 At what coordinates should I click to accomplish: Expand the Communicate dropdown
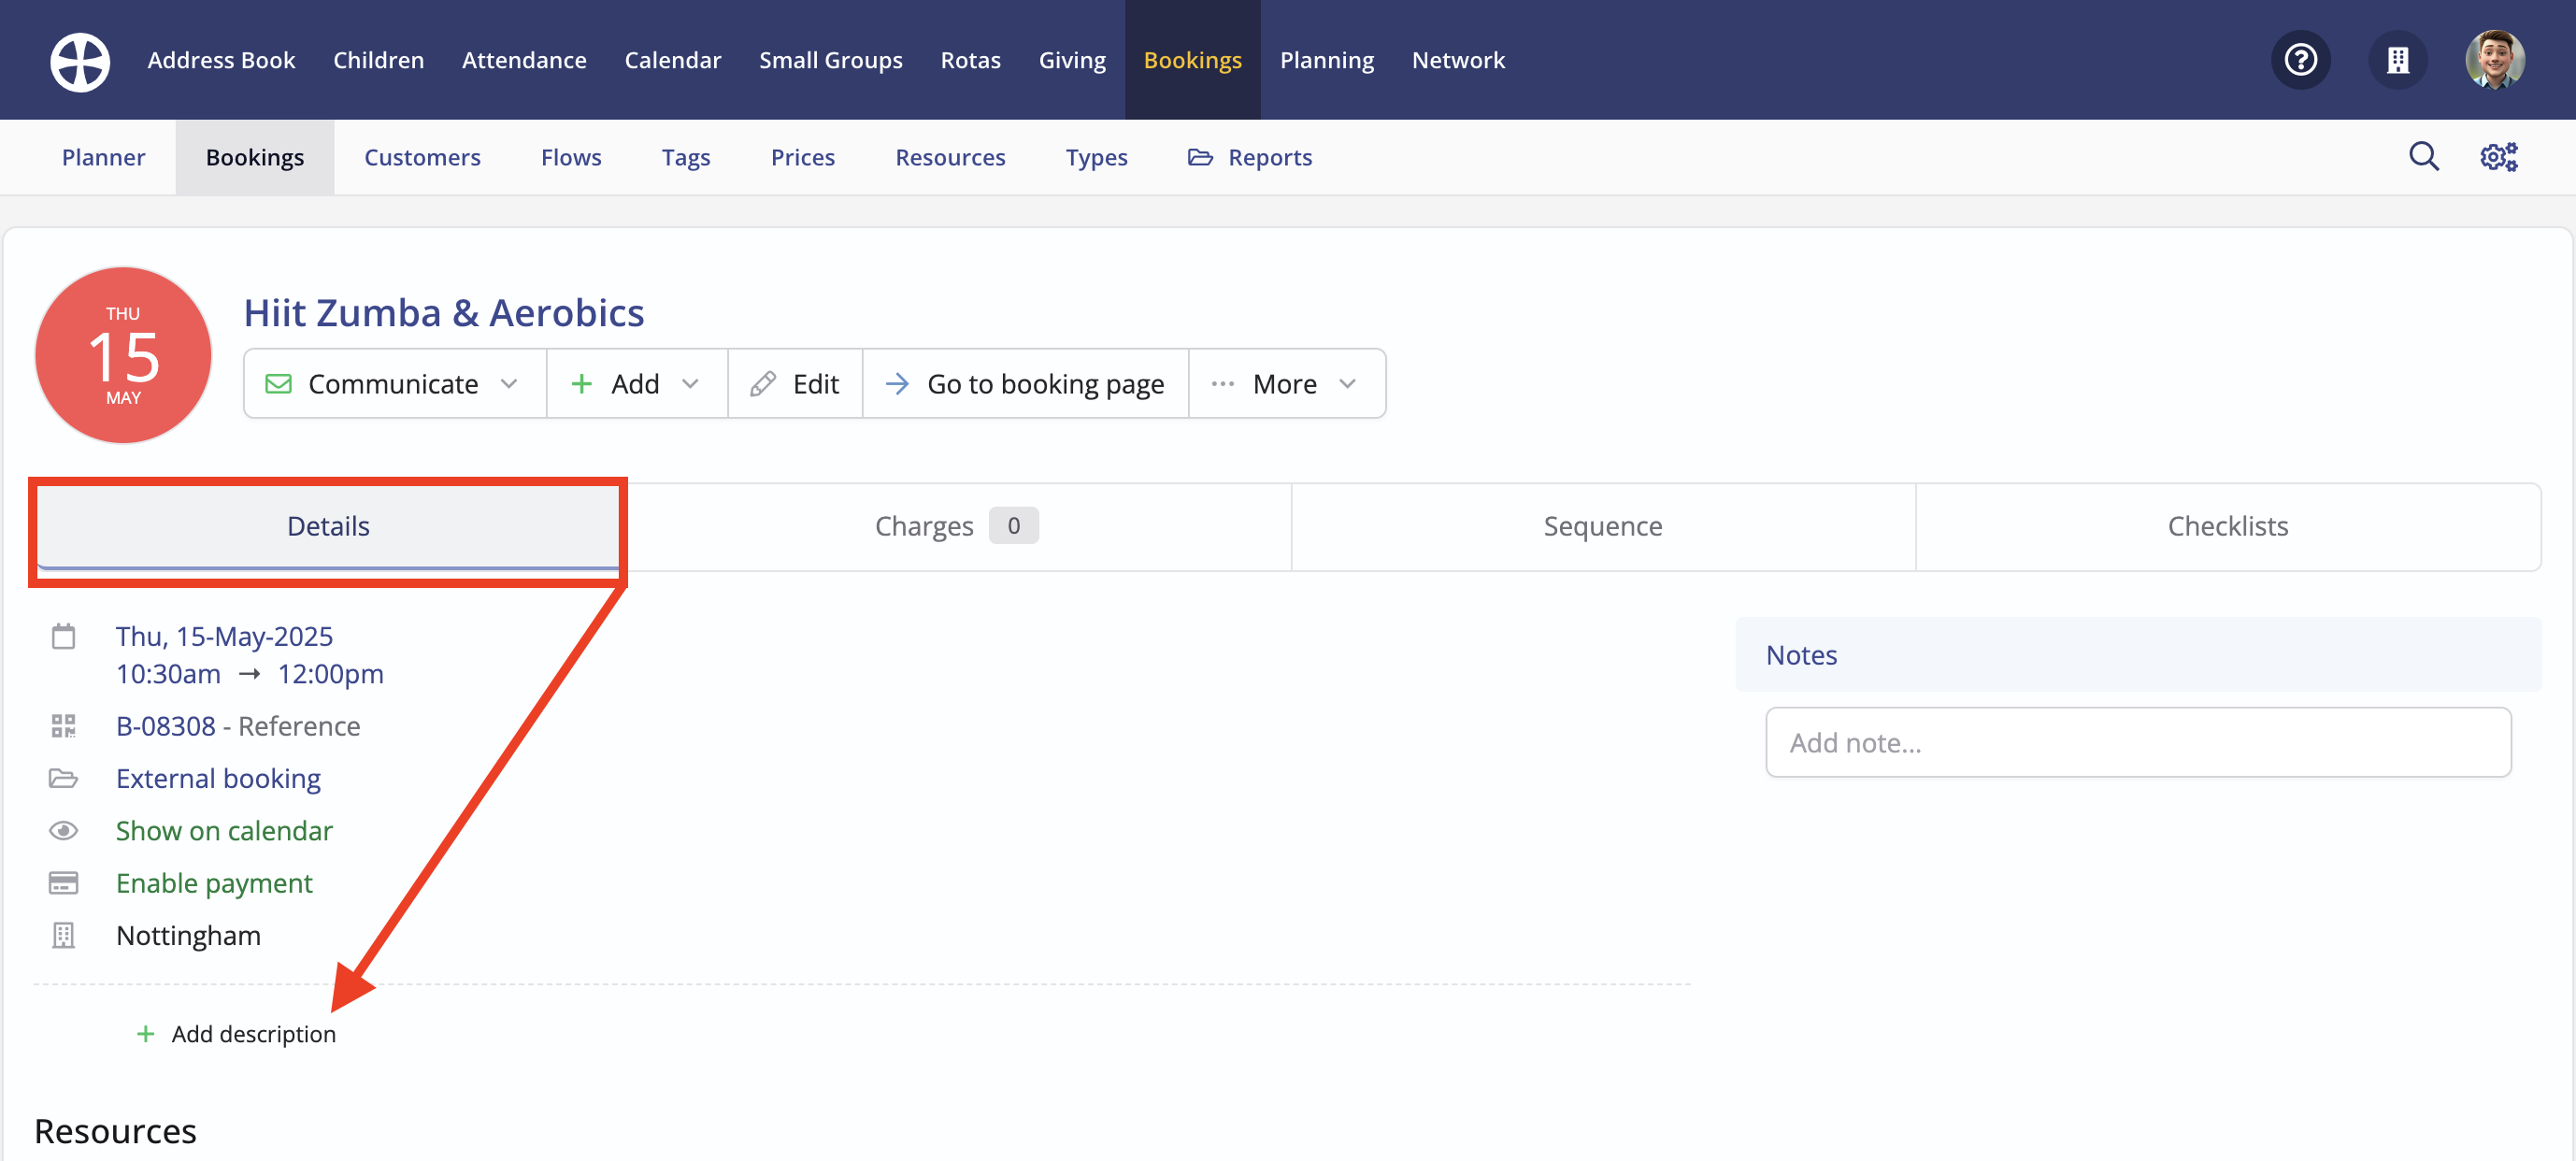[x=394, y=383]
